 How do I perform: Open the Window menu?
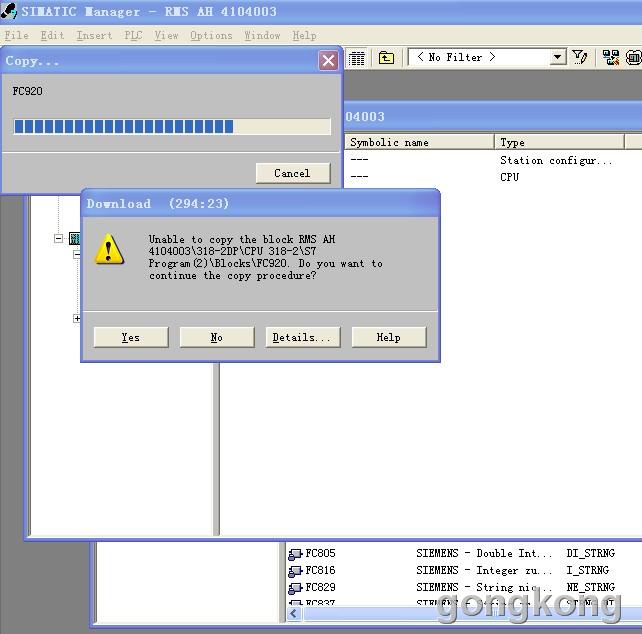[x=262, y=36]
